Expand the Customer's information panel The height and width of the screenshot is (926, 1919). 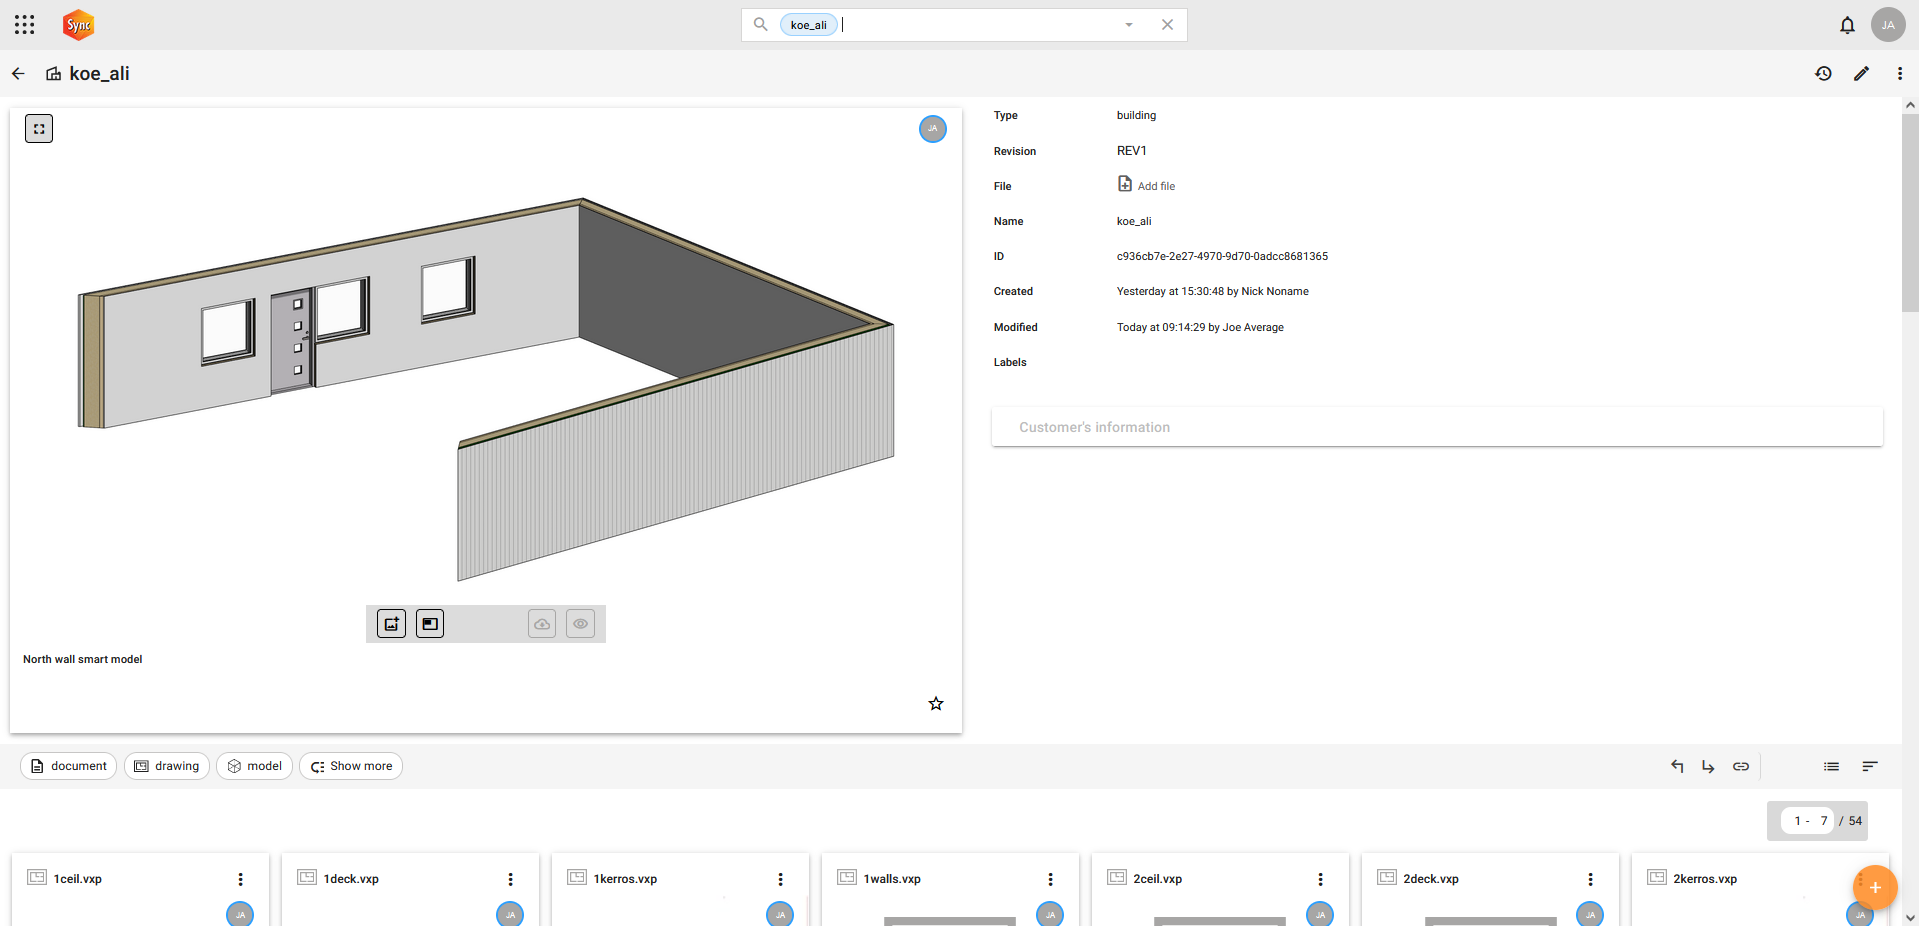(x=1436, y=427)
